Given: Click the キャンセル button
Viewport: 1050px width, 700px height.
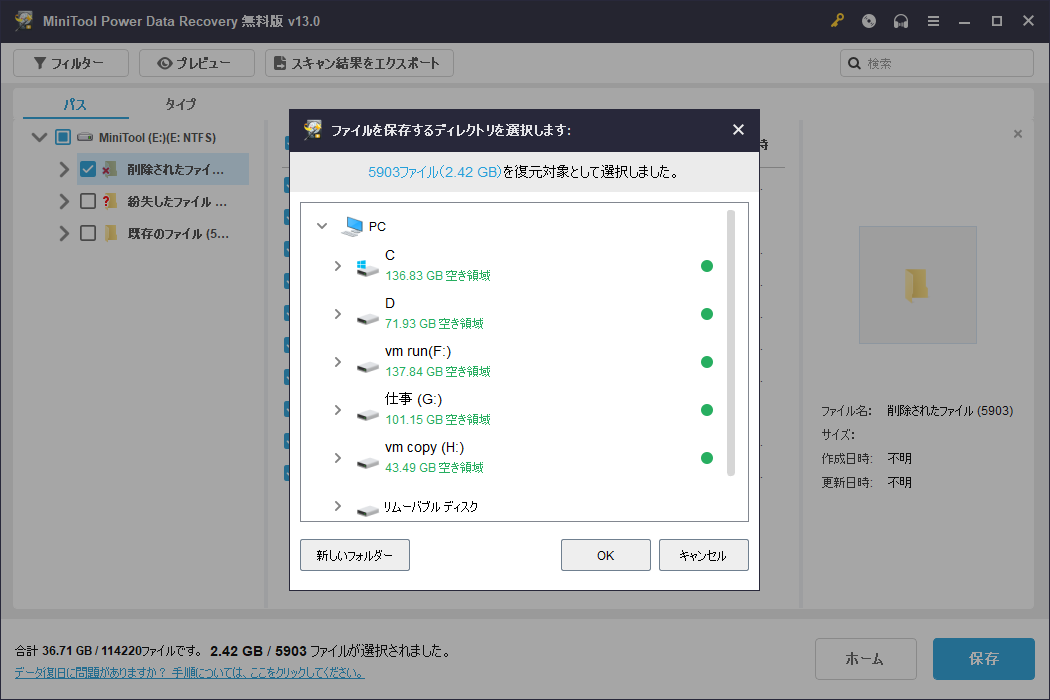Looking at the screenshot, I should [x=703, y=555].
